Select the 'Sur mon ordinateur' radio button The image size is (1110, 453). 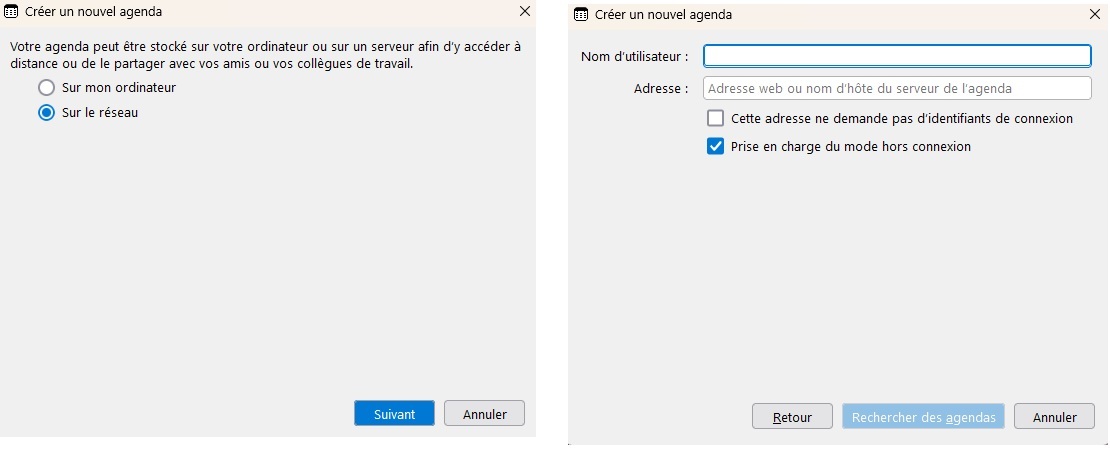pos(46,88)
